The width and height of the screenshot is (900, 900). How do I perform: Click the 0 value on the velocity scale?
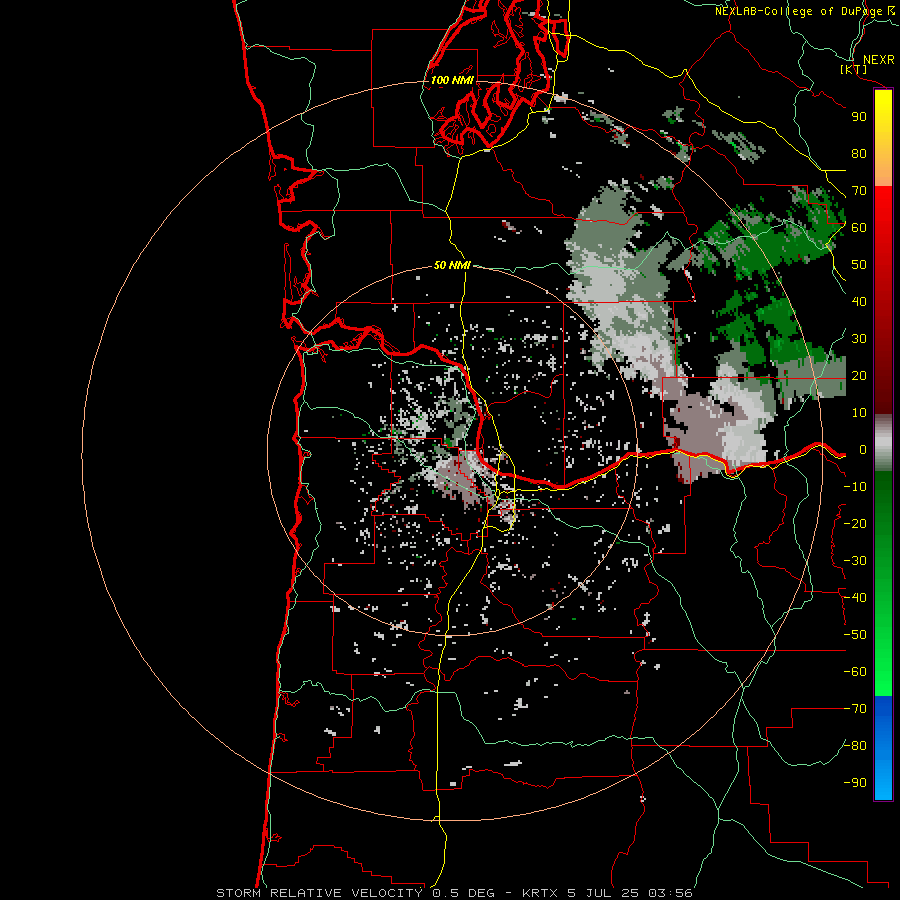coord(863,450)
